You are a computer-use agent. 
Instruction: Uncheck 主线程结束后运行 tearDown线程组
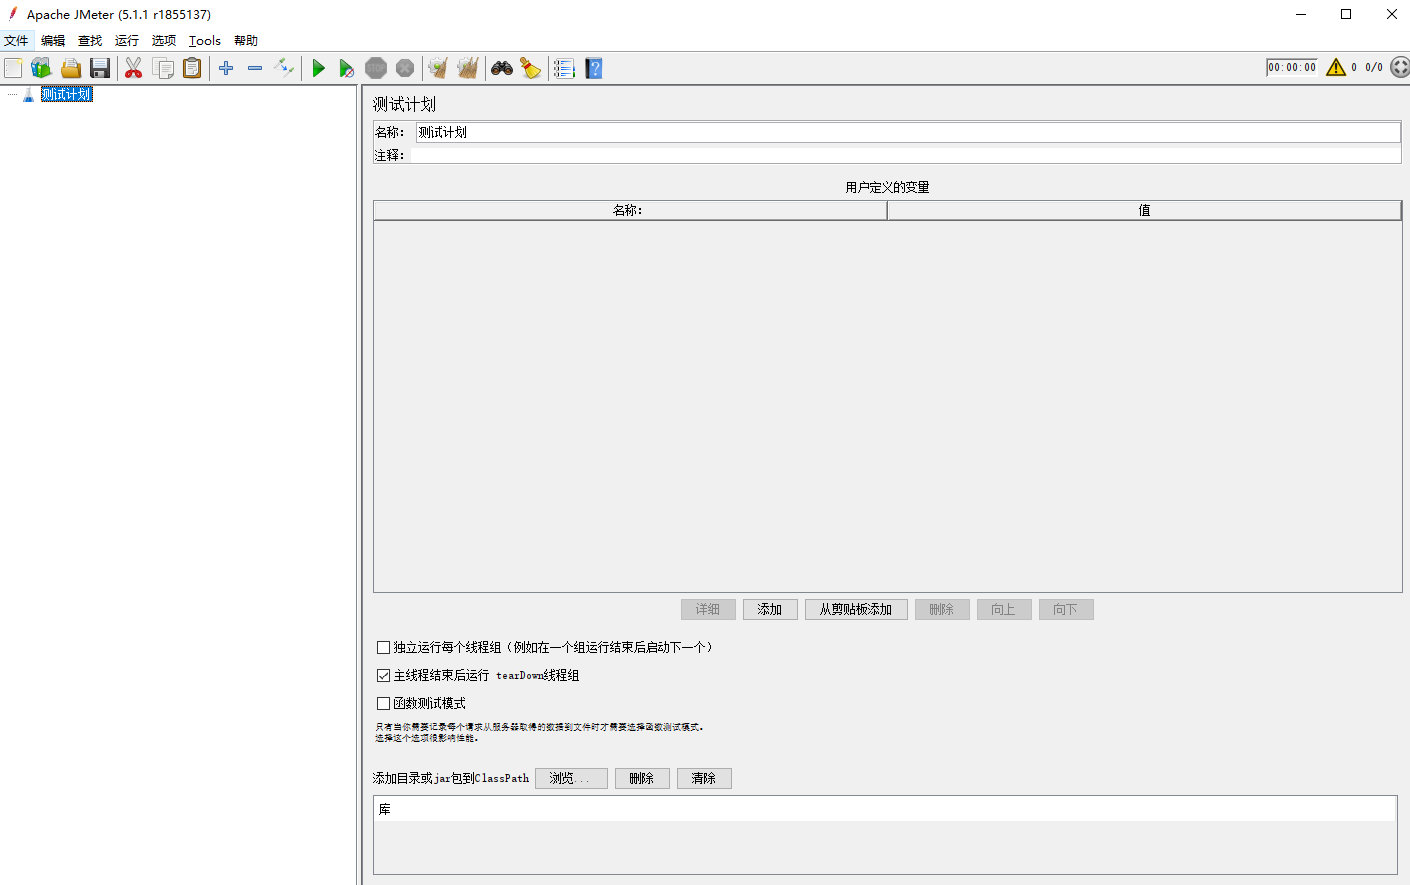[x=383, y=675]
